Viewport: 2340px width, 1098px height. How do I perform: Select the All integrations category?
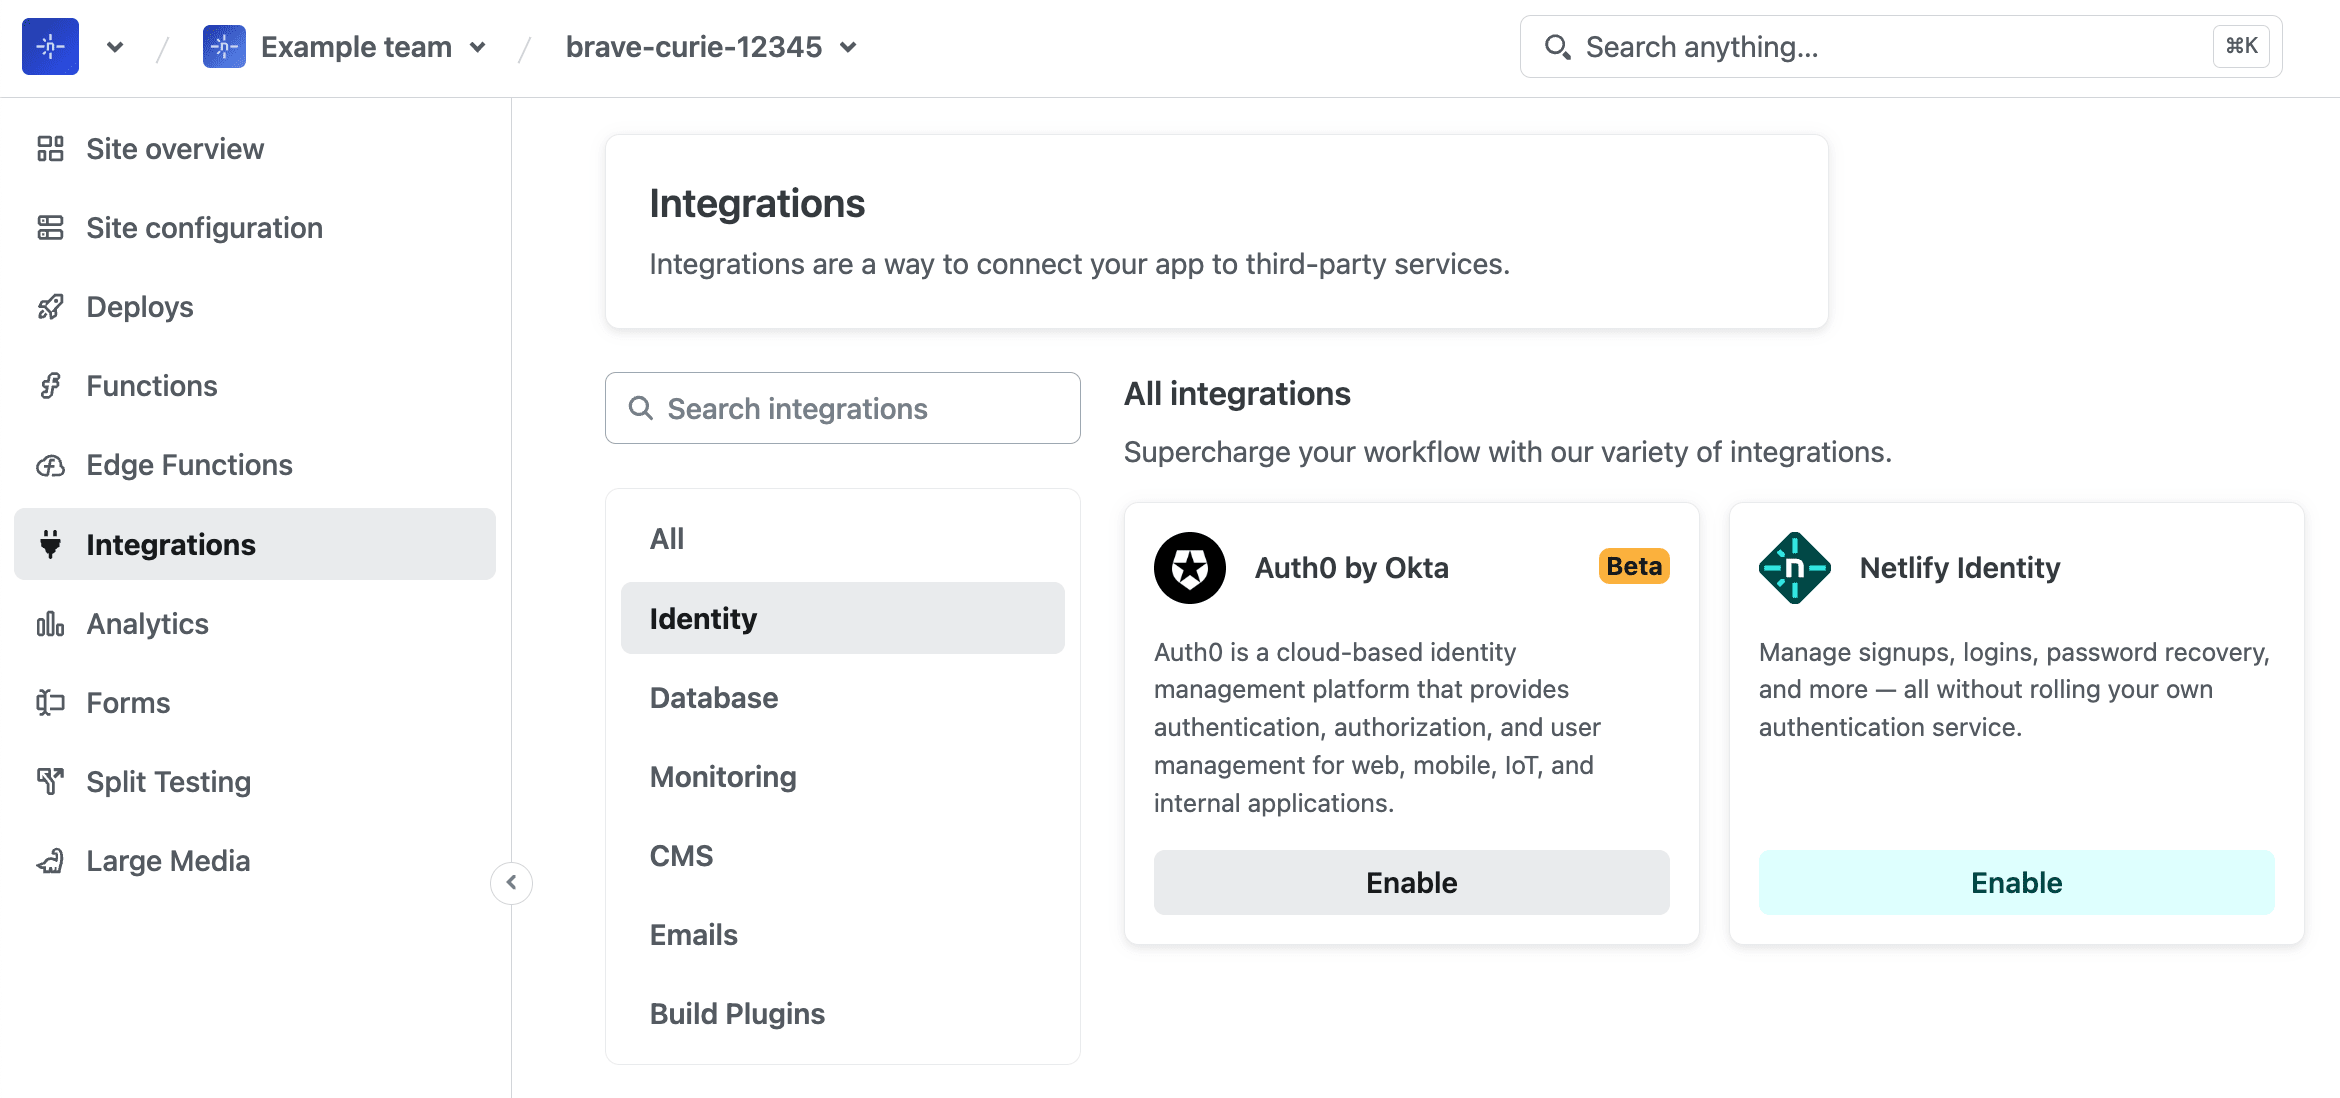(x=666, y=539)
